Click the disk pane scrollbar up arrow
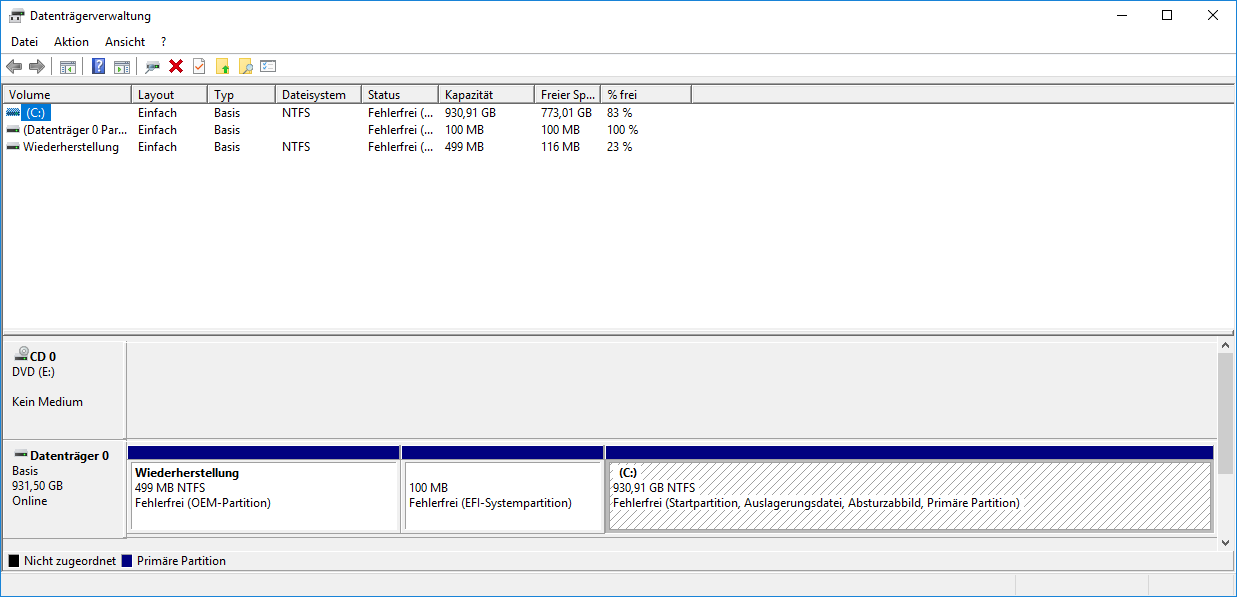The height and width of the screenshot is (597, 1237). 1227,344
